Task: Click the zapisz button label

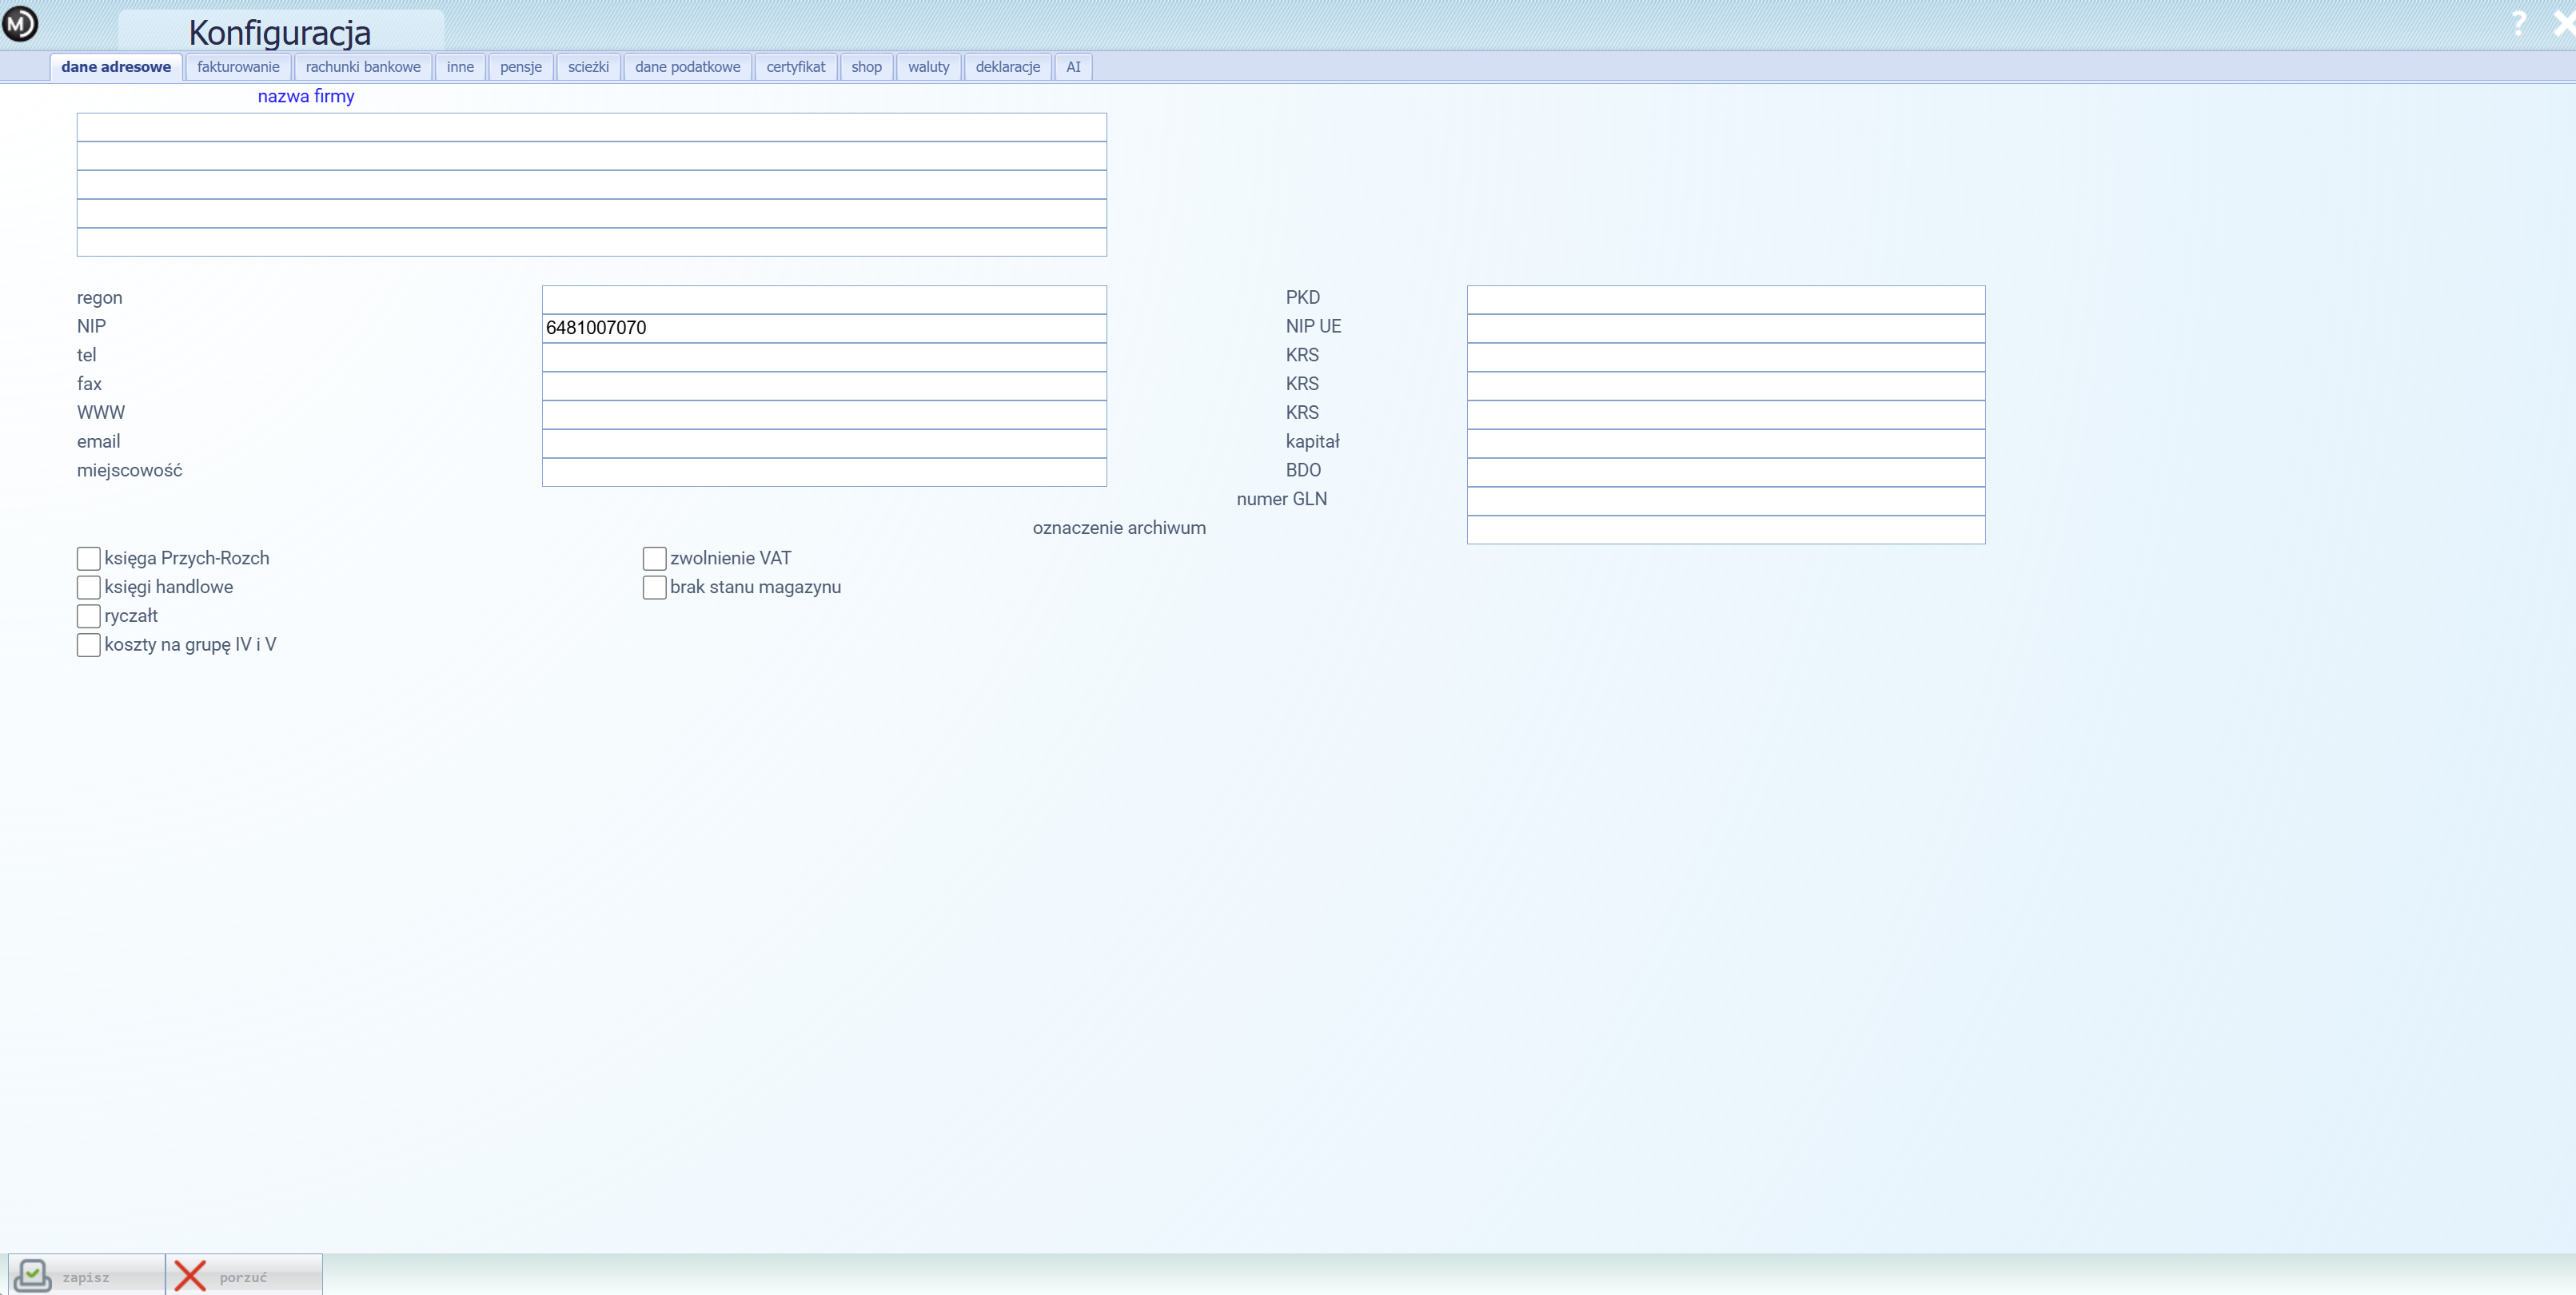Action: point(86,1278)
